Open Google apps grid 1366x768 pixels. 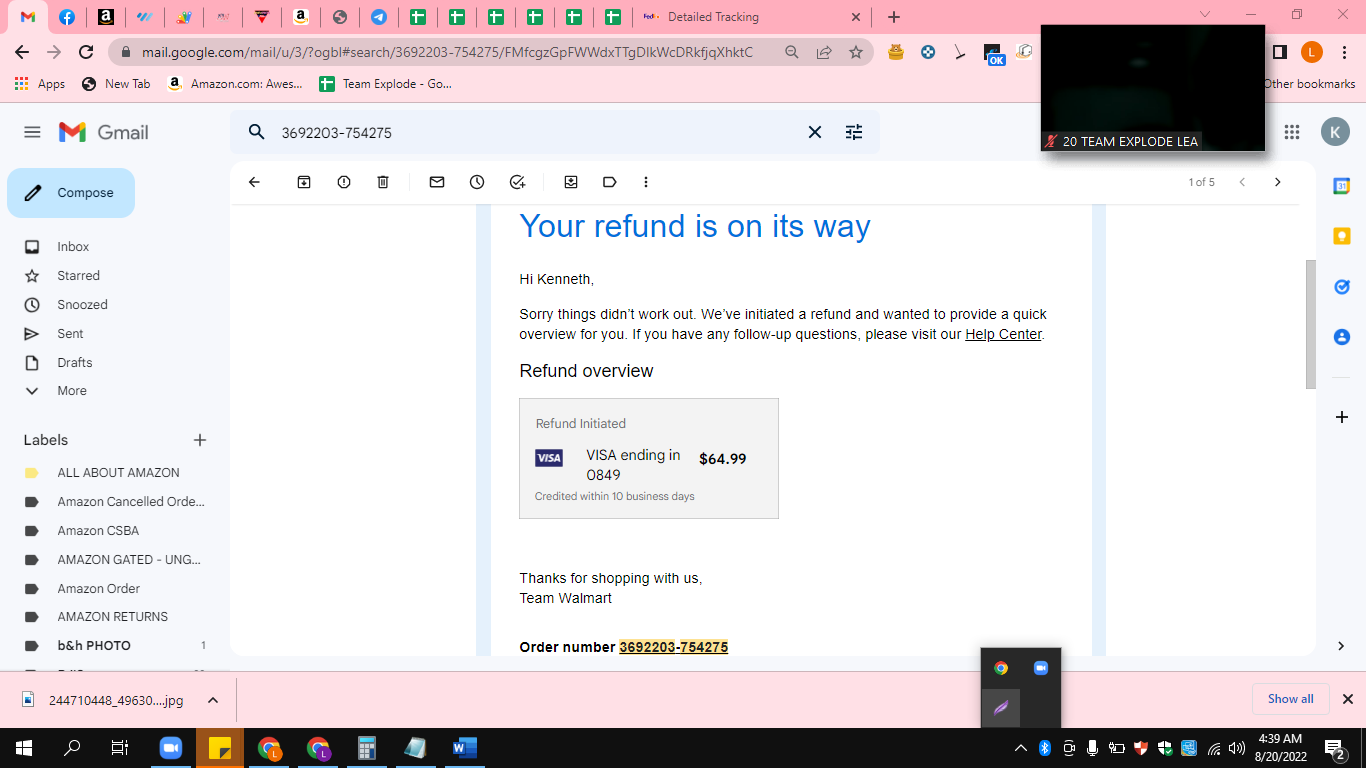click(x=1292, y=132)
